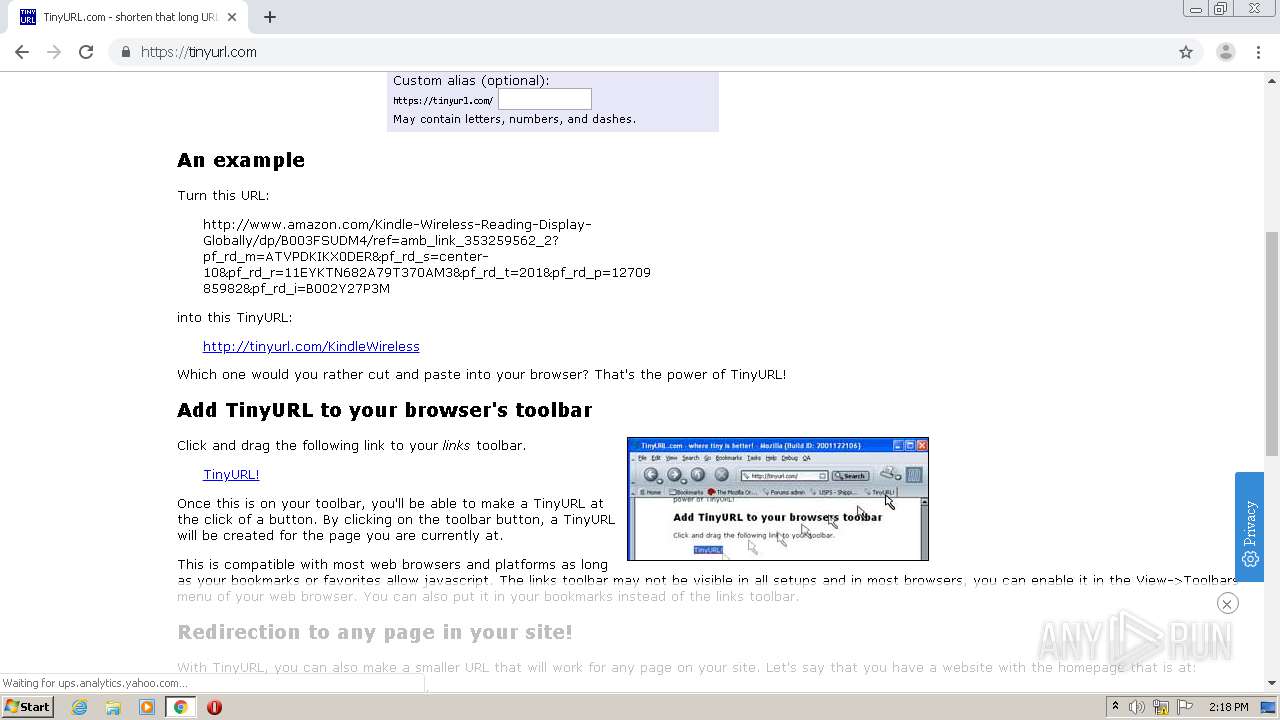Switch to Chrome in the taskbar
This screenshot has width=1280, height=720.
pos(181,707)
